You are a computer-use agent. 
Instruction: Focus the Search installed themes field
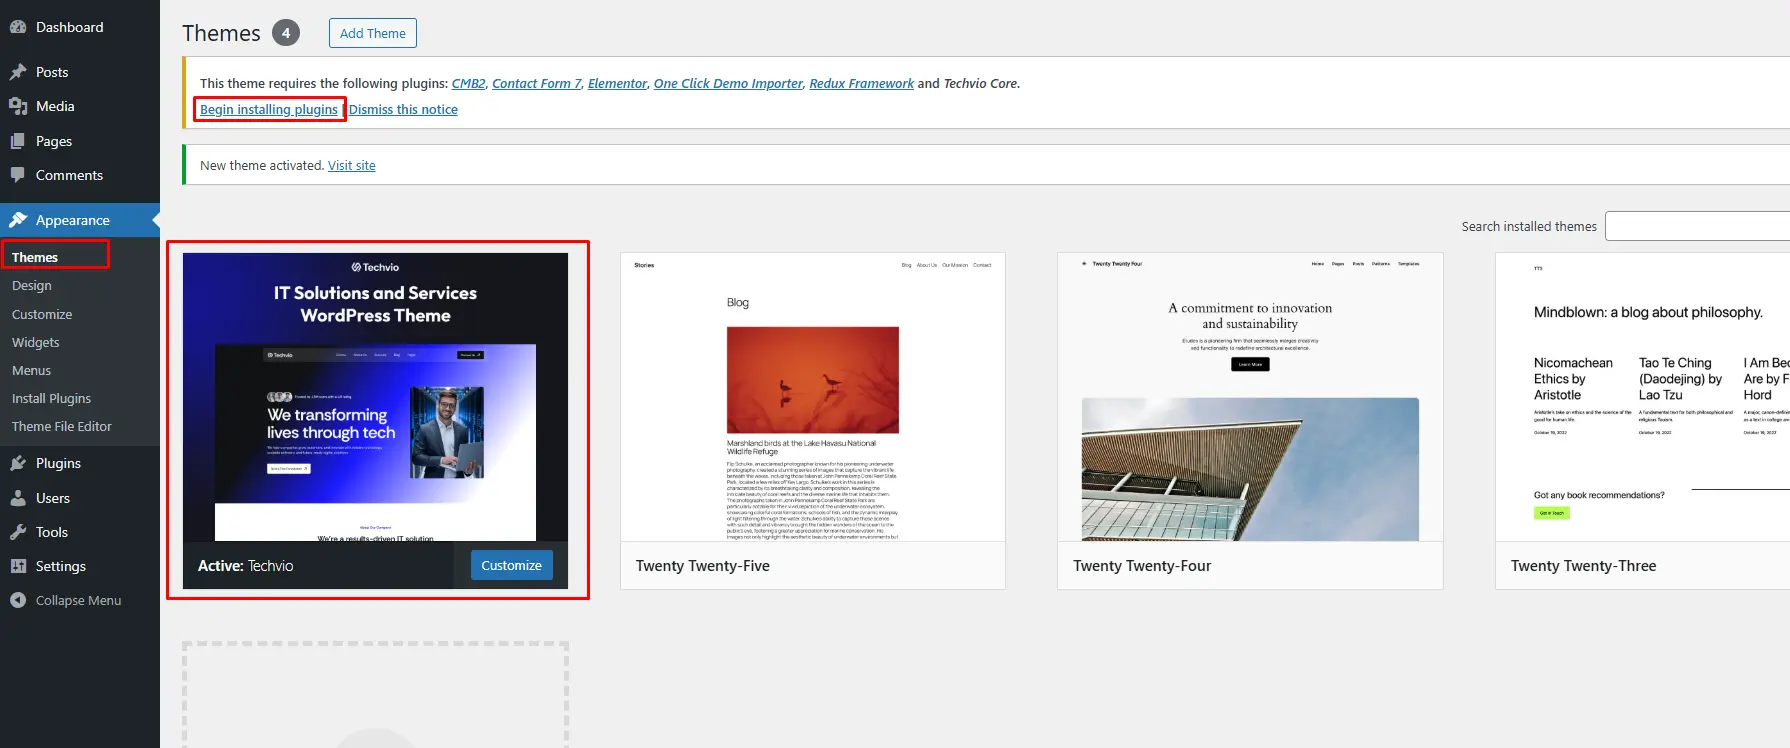1697,226
